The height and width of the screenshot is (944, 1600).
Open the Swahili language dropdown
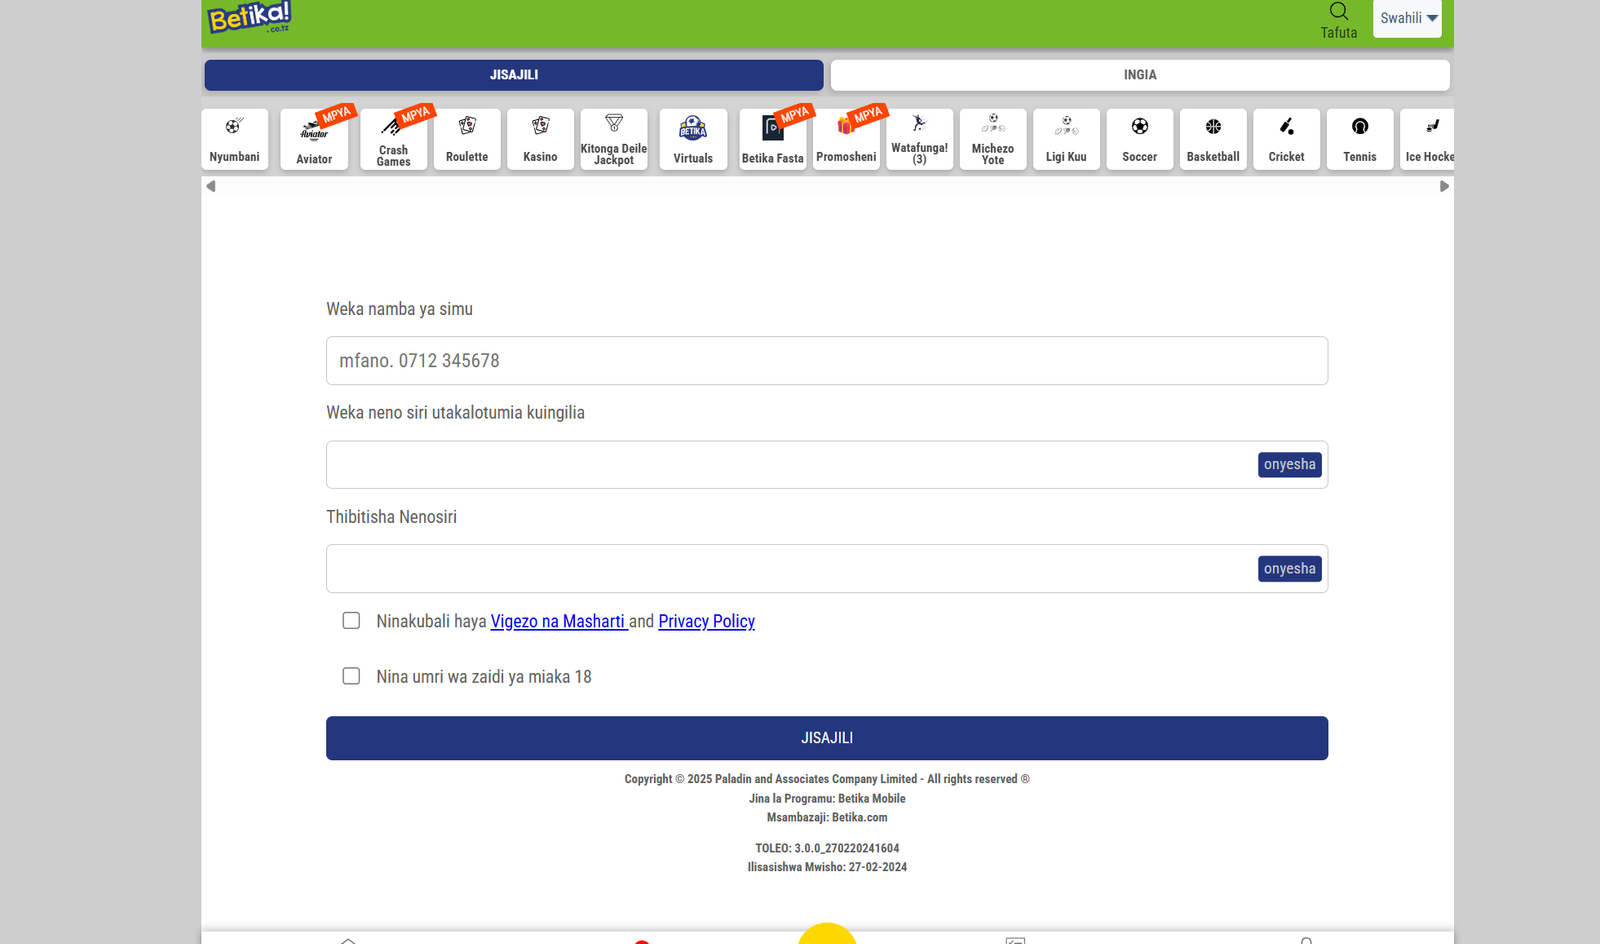(1407, 18)
